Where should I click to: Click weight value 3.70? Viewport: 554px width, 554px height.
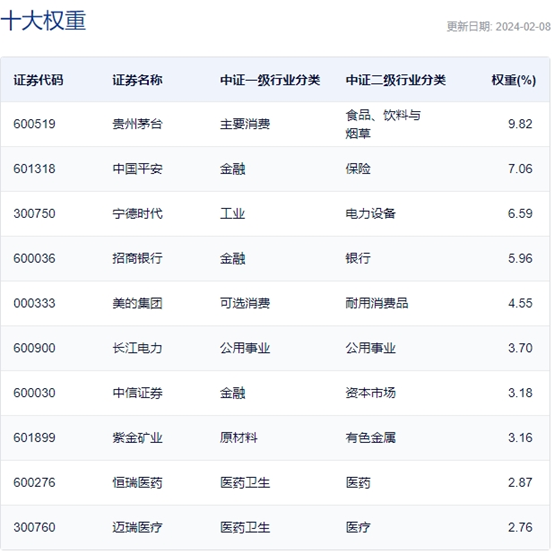[x=520, y=348]
